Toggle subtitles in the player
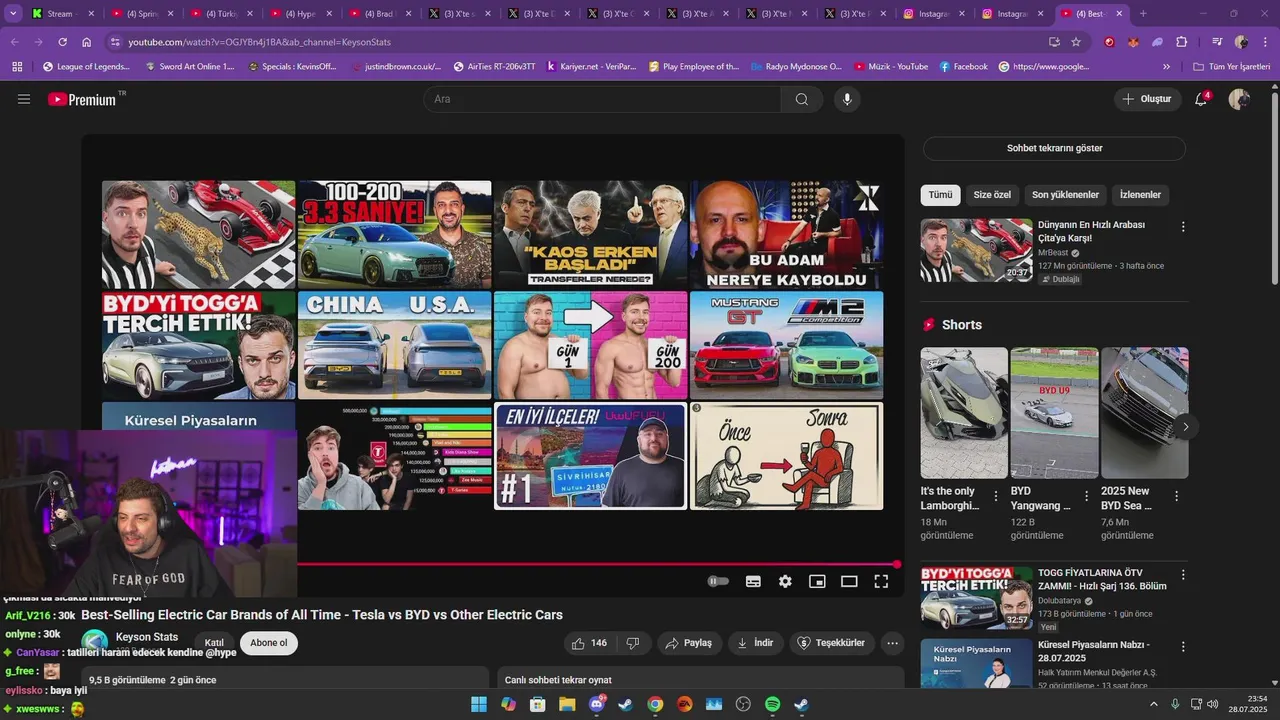 coord(753,581)
